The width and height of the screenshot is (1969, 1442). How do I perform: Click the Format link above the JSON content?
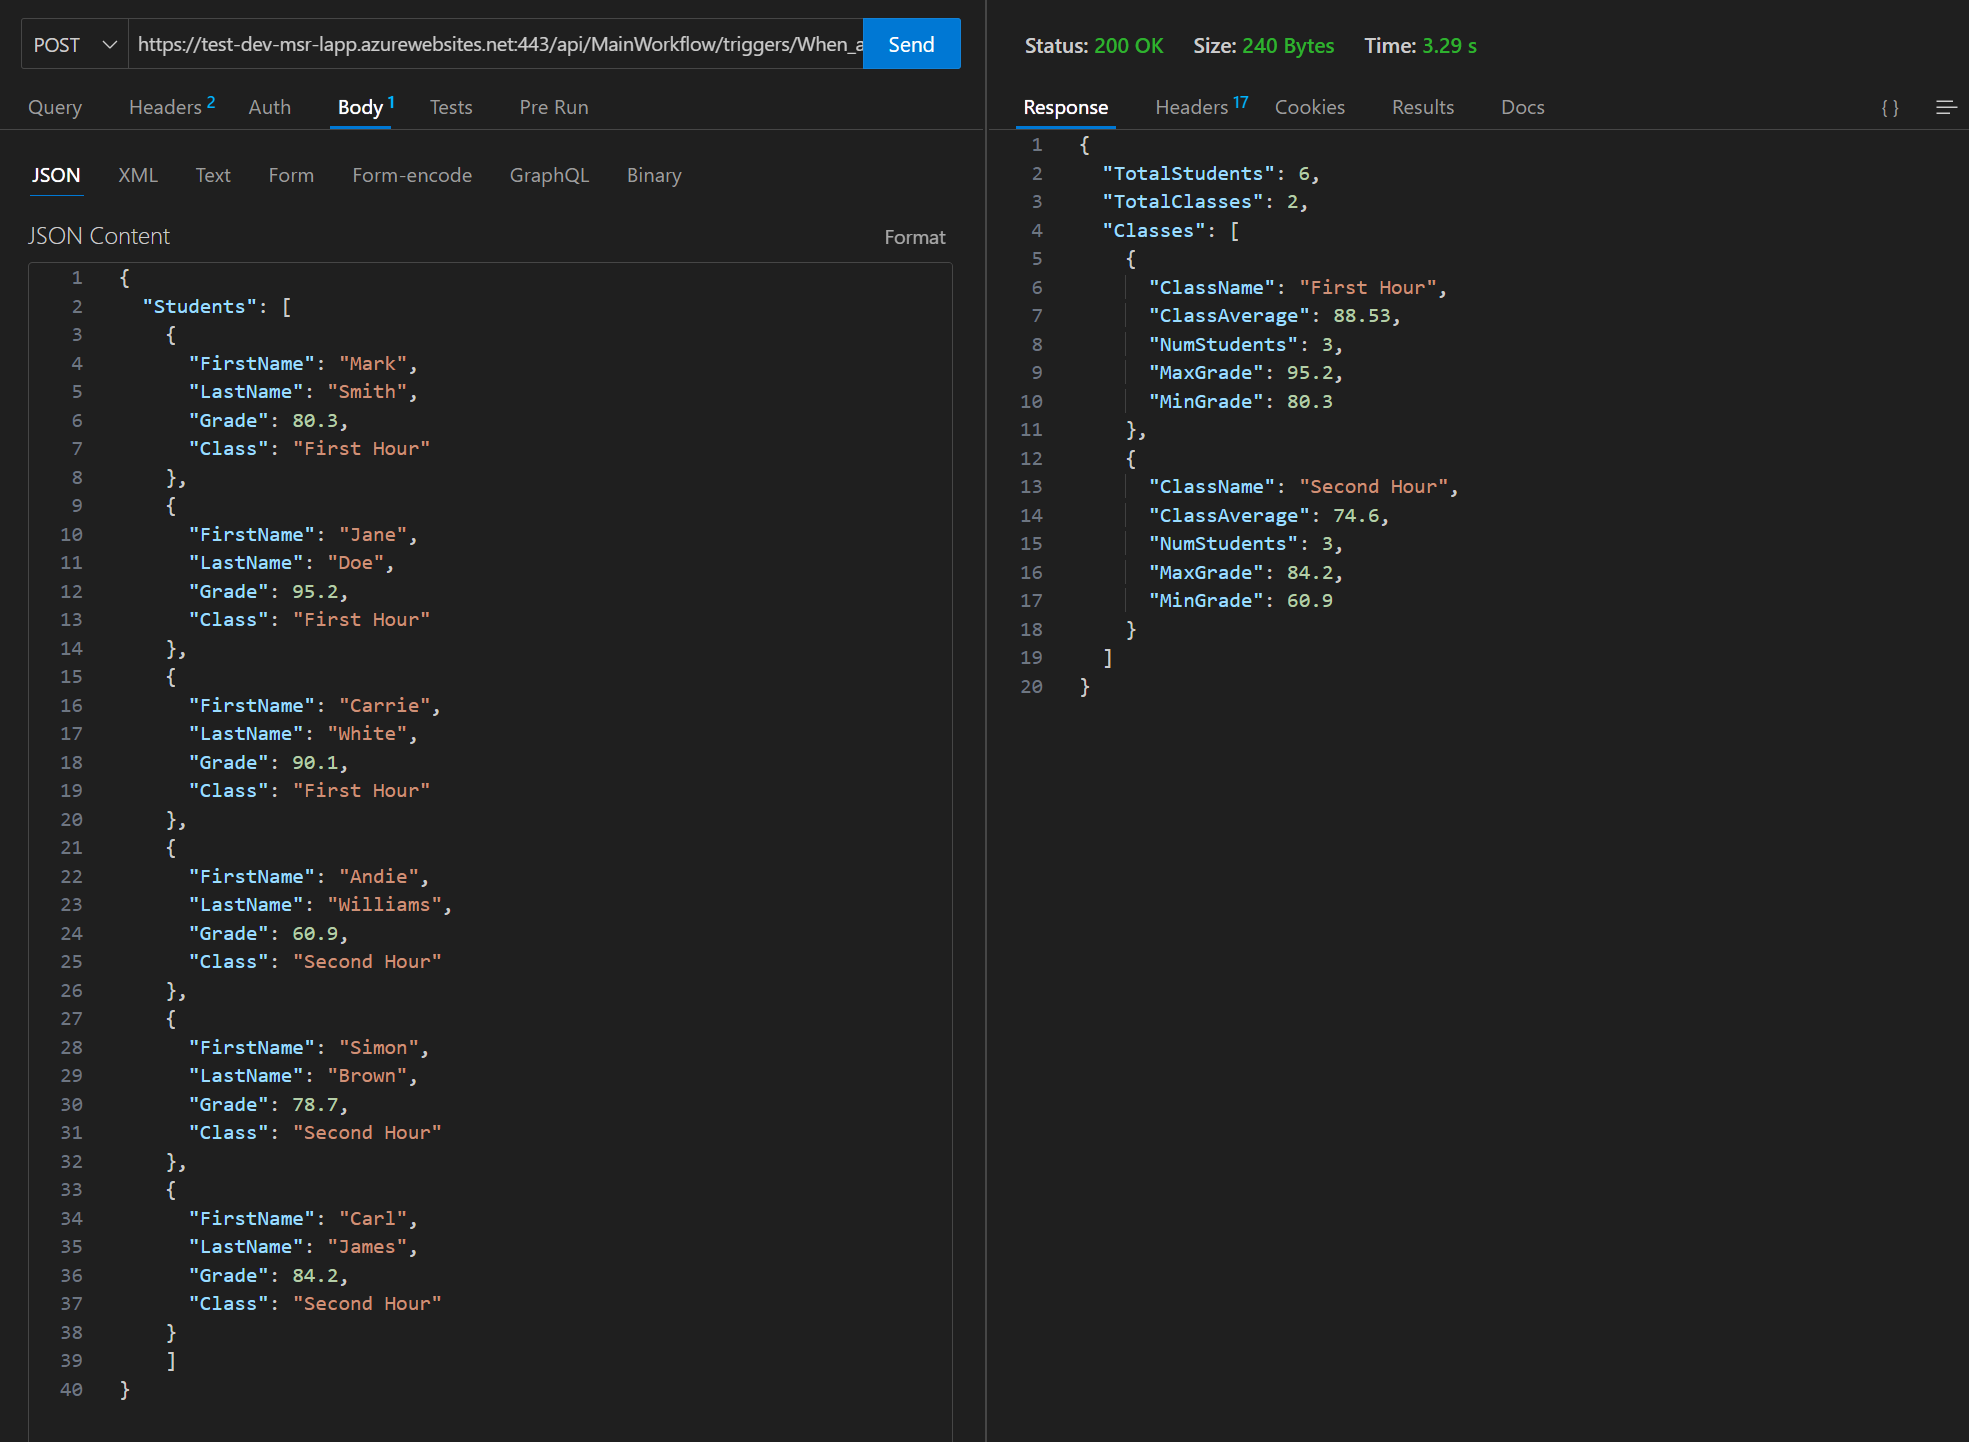click(913, 236)
